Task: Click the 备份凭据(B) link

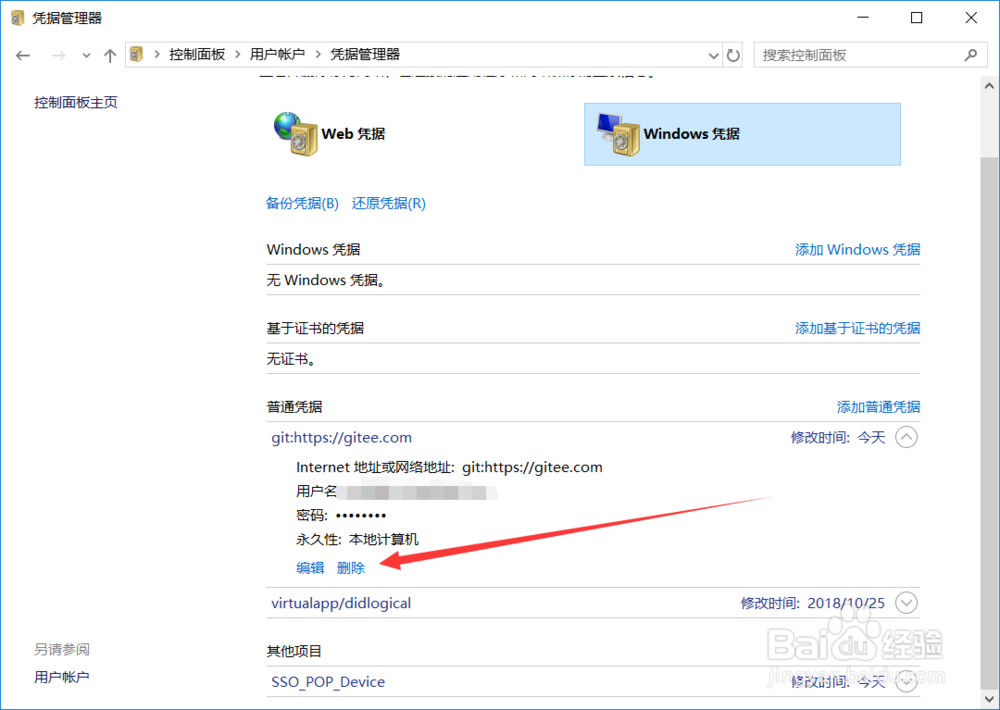Action: click(x=302, y=203)
